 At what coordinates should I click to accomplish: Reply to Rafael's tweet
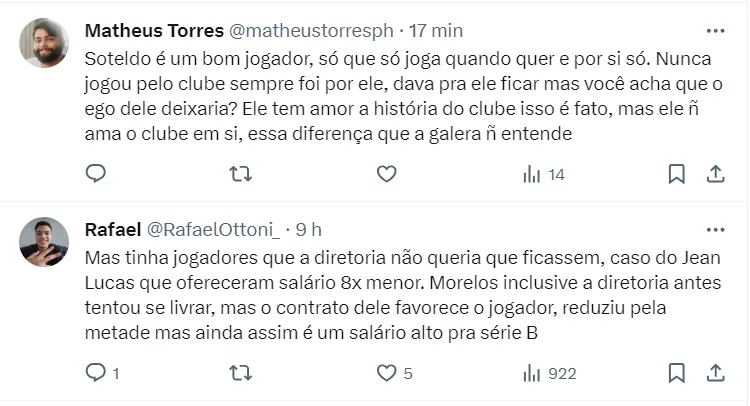(96, 373)
